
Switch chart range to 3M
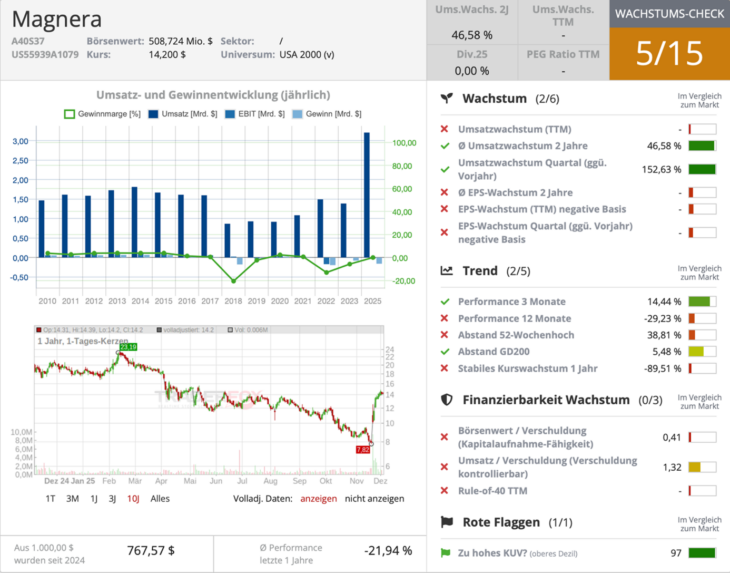point(72,498)
